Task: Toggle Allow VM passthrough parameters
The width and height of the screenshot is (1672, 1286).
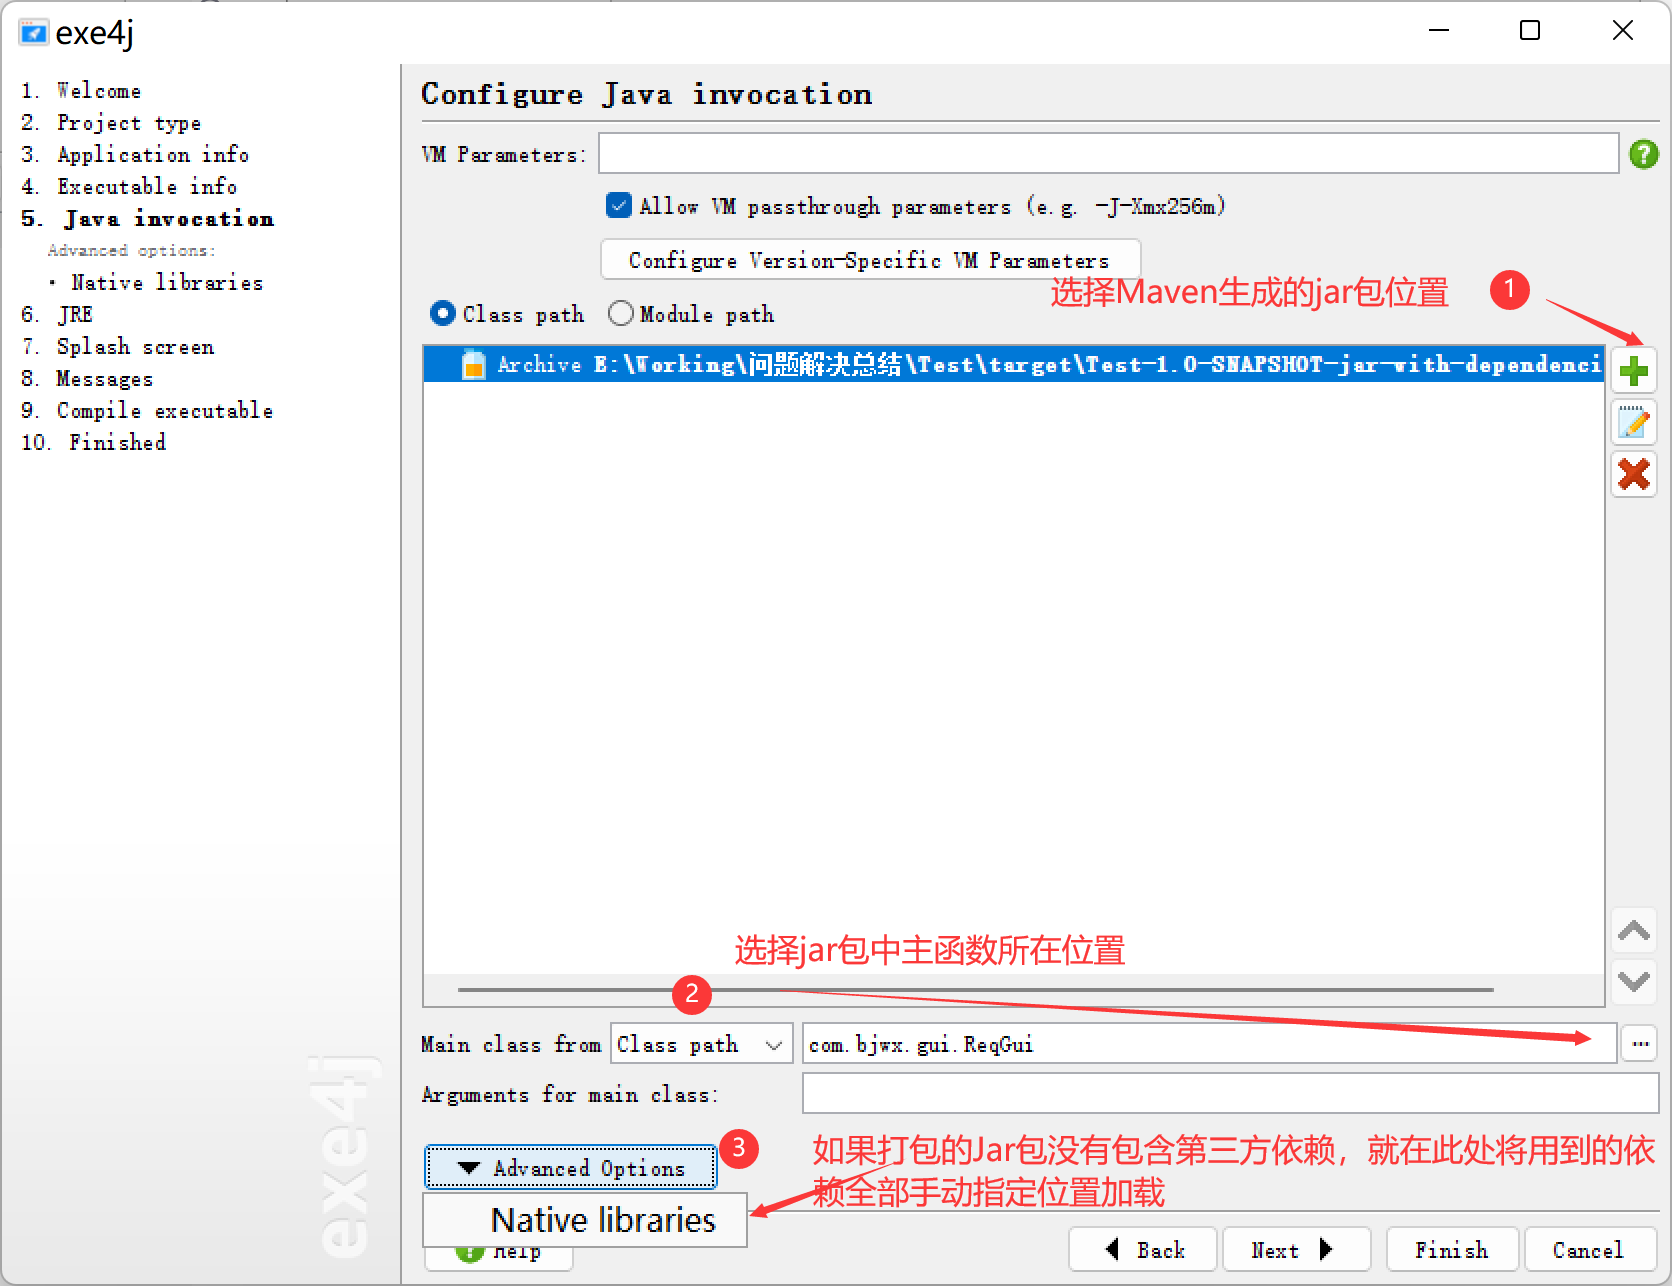Action: 618,205
